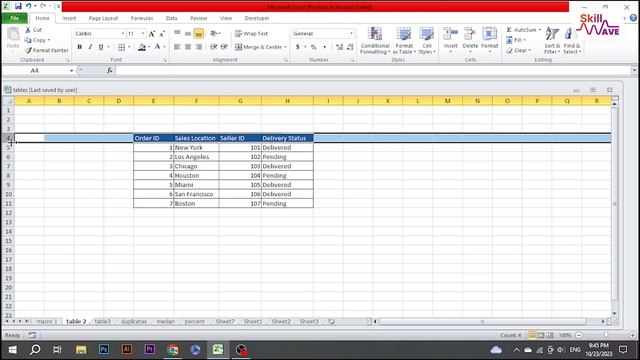
Task: Open Cell Styles gallery
Action: click(427, 40)
